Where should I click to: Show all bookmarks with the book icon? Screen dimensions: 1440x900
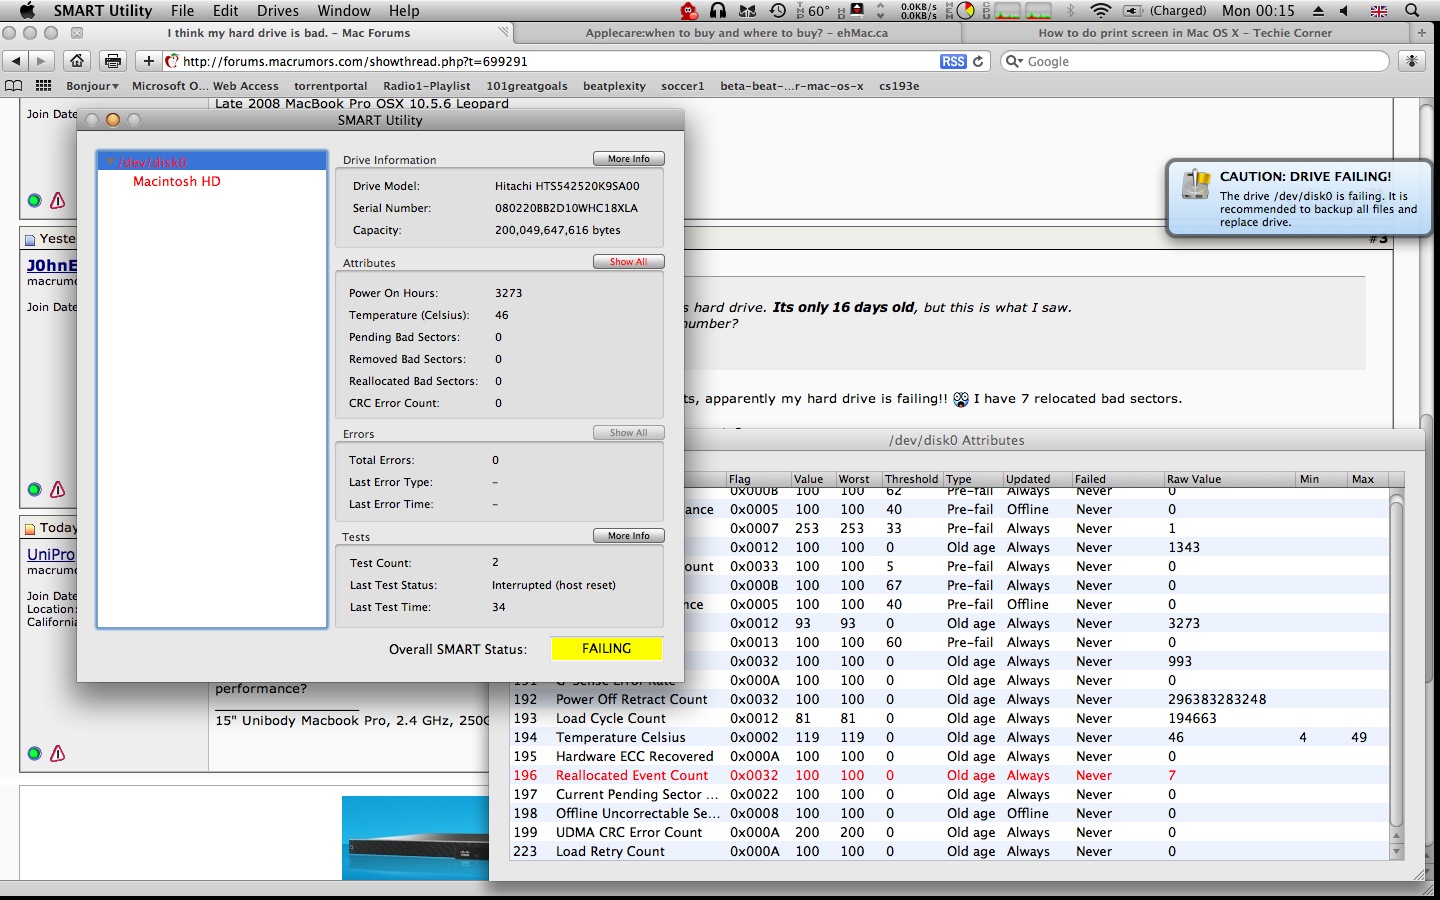point(14,86)
